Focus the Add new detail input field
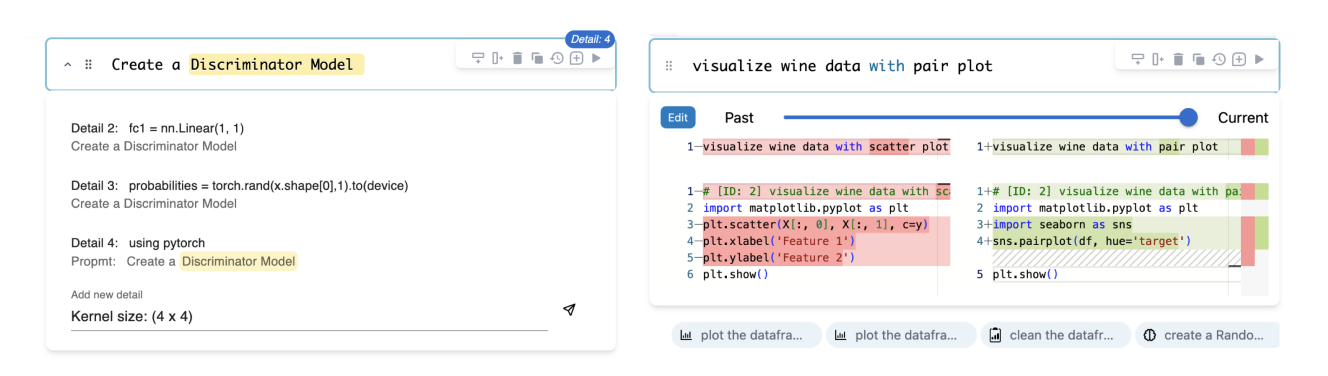Viewport: 1328px width, 376px height. [x=309, y=316]
